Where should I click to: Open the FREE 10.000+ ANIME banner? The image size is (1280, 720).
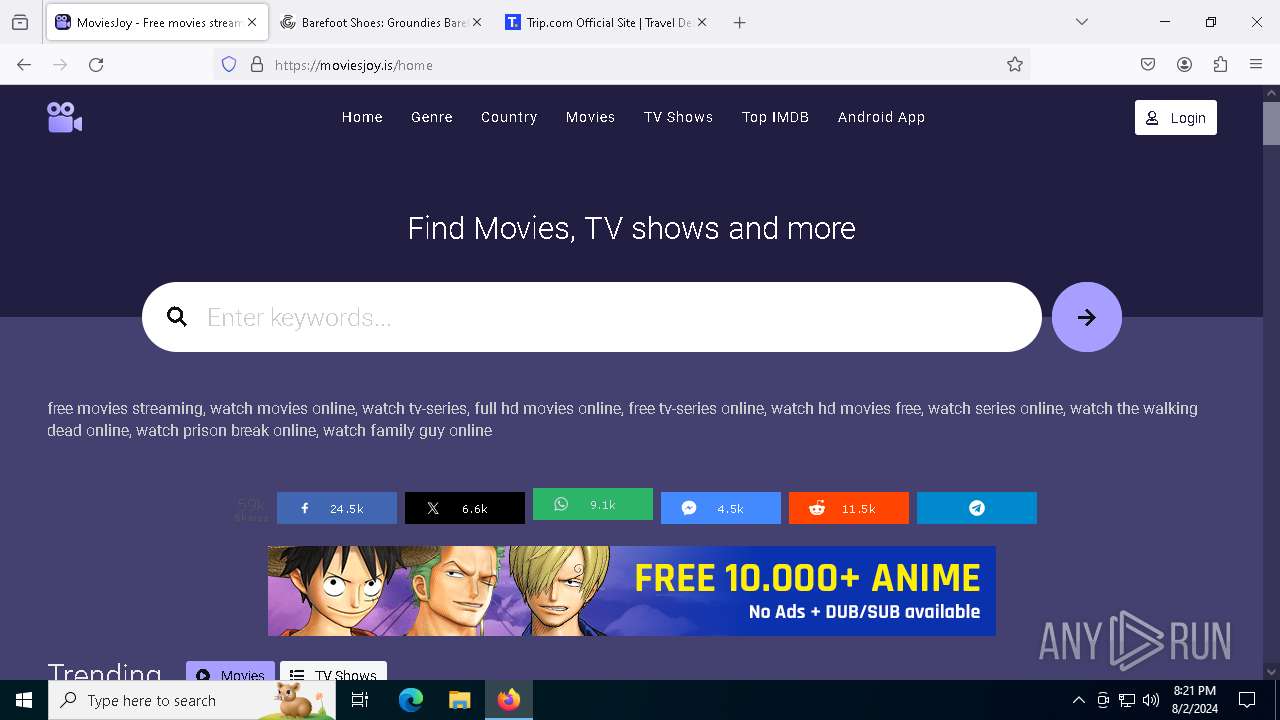click(632, 591)
